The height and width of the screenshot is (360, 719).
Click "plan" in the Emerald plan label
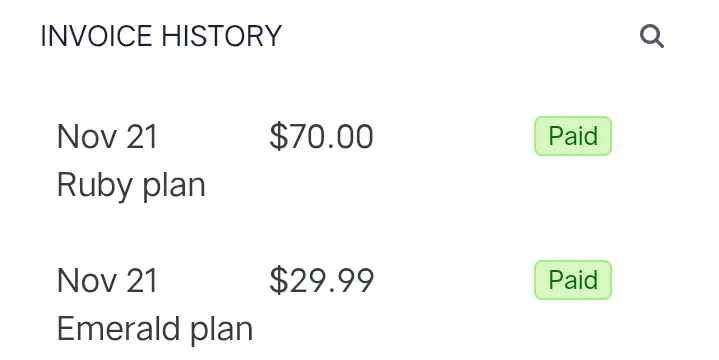(x=221, y=330)
